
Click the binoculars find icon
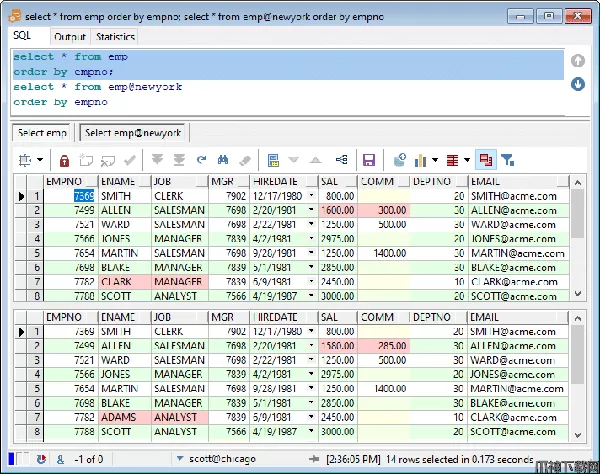pyautogui.click(x=225, y=160)
